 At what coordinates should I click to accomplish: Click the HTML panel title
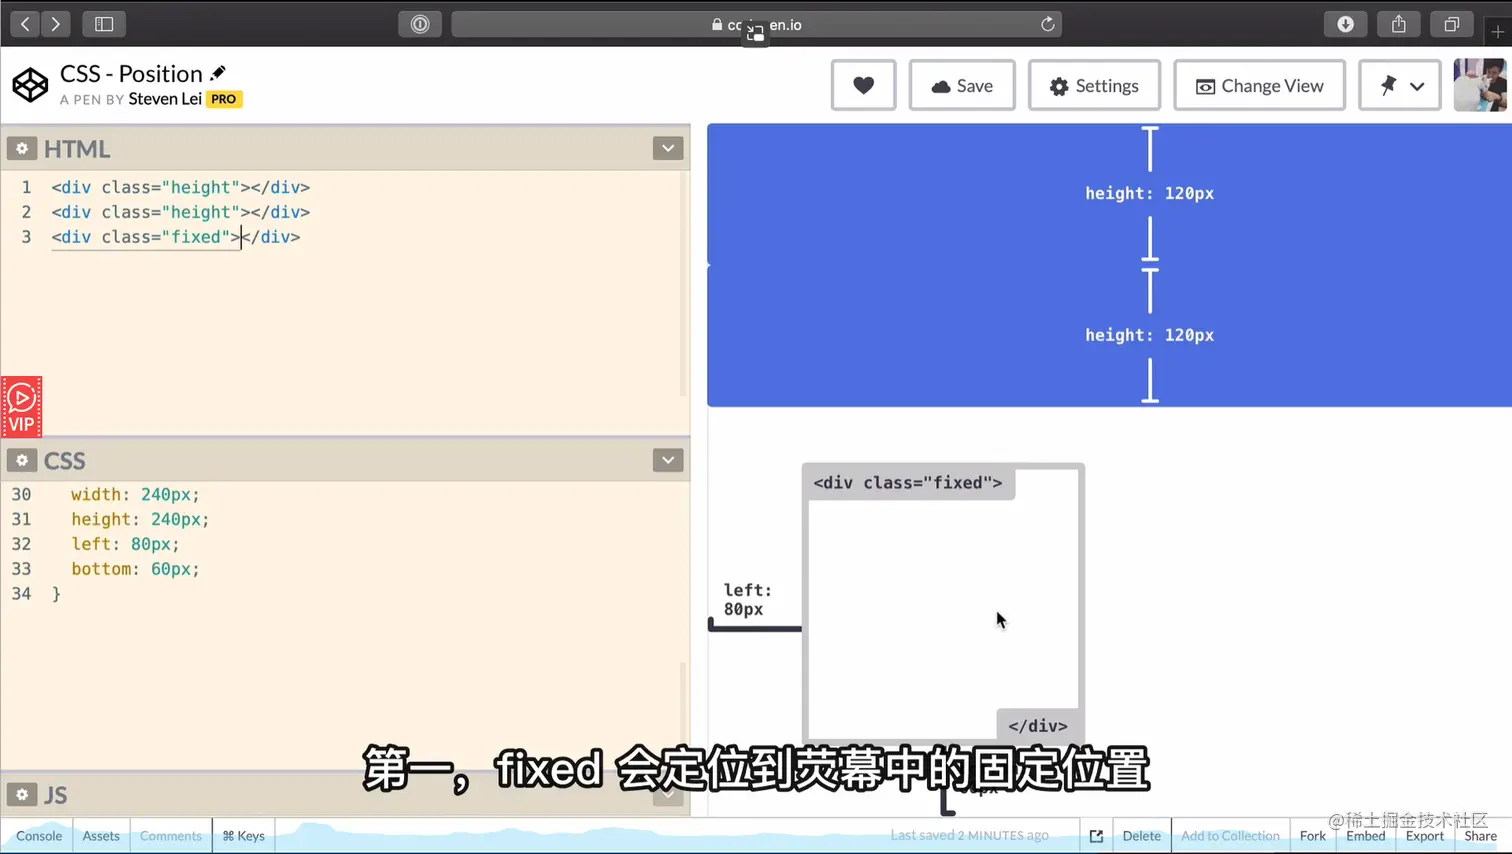[x=77, y=149]
